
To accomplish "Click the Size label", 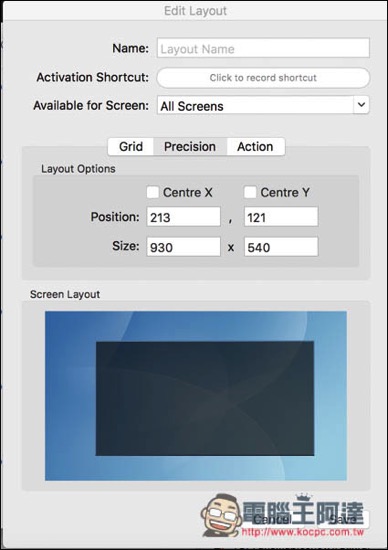I will click(126, 246).
